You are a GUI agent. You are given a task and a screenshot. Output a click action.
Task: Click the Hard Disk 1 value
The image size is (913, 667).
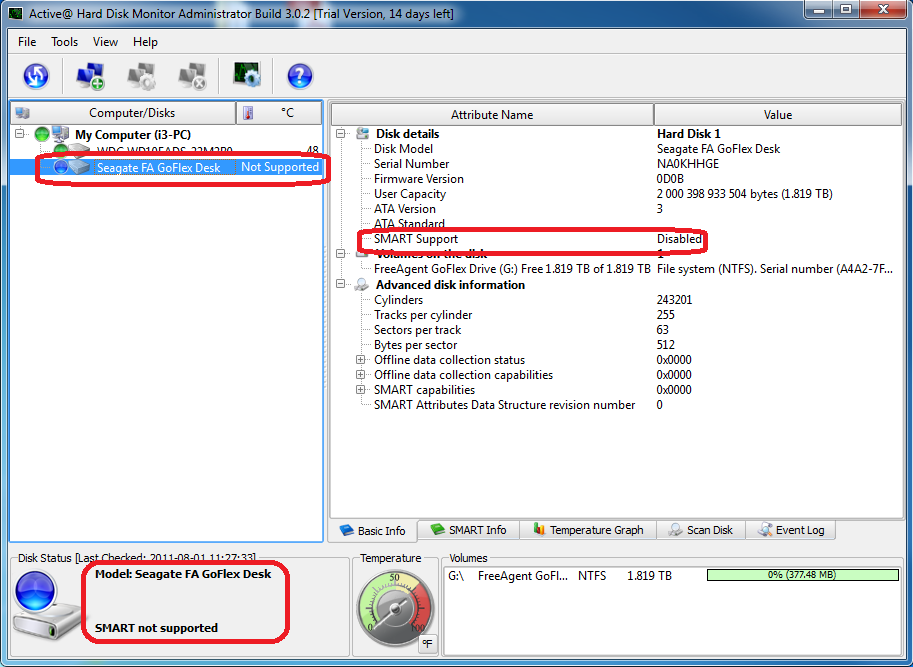coord(689,134)
